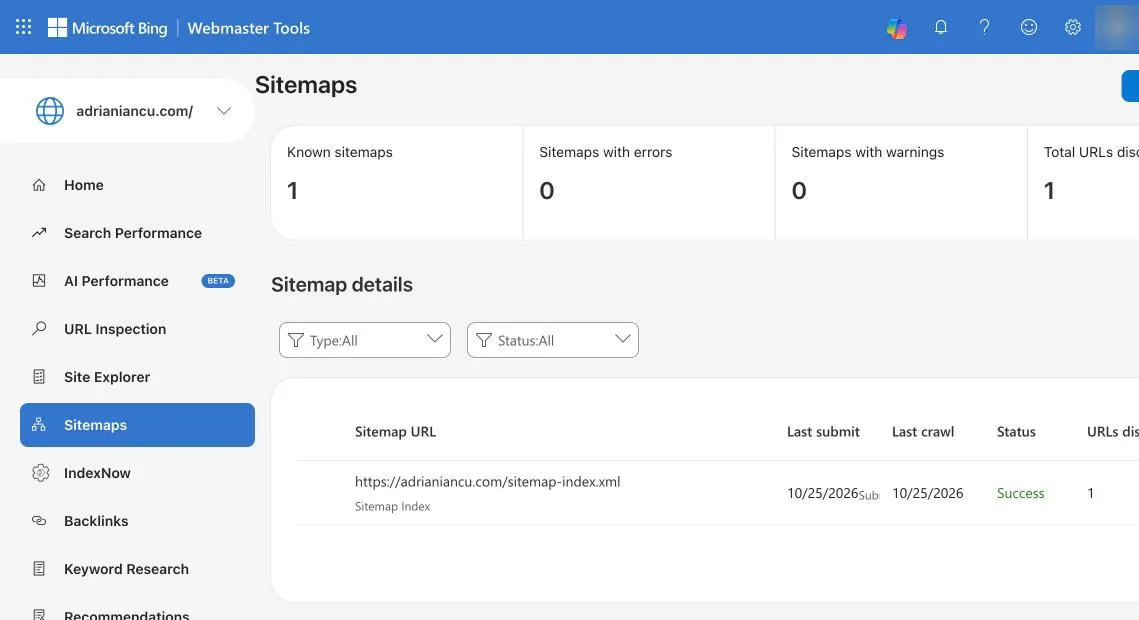Viewport: 1139px width, 620px height.
Task: Click the Sitemap URL column header
Action: [395, 432]
